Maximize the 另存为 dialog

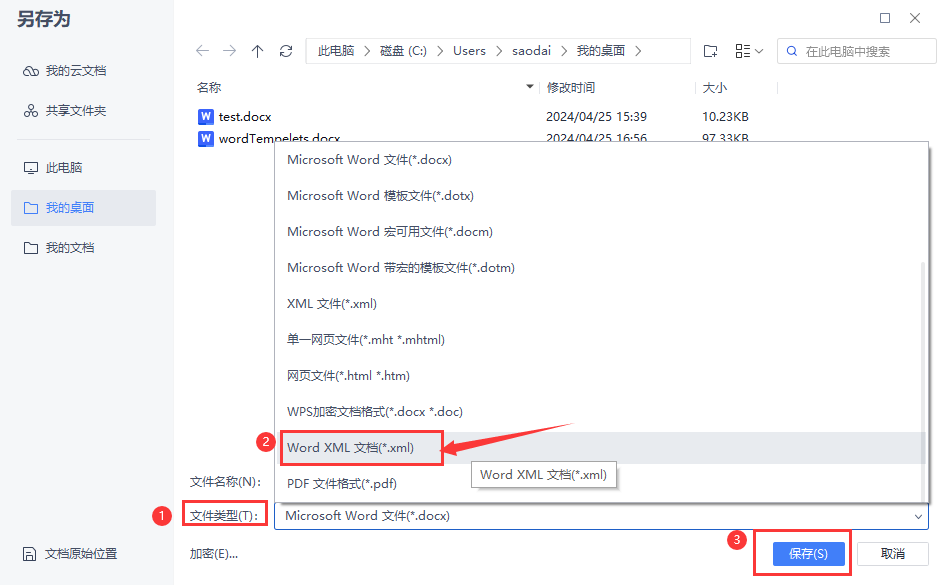click(x=884, y=18)
